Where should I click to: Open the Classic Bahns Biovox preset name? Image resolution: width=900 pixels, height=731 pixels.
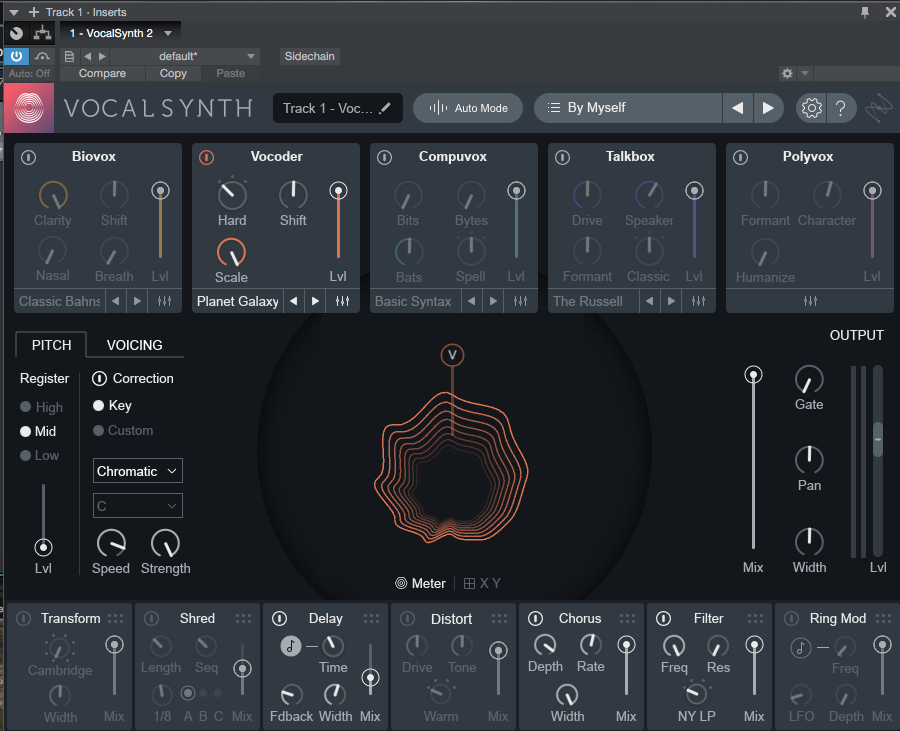(x=60, y=301)
